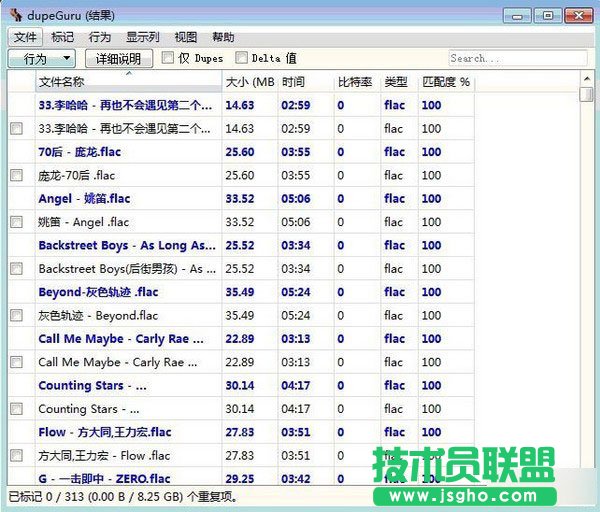
Task: Open the 帮助 menu
Action: (224, 37)
